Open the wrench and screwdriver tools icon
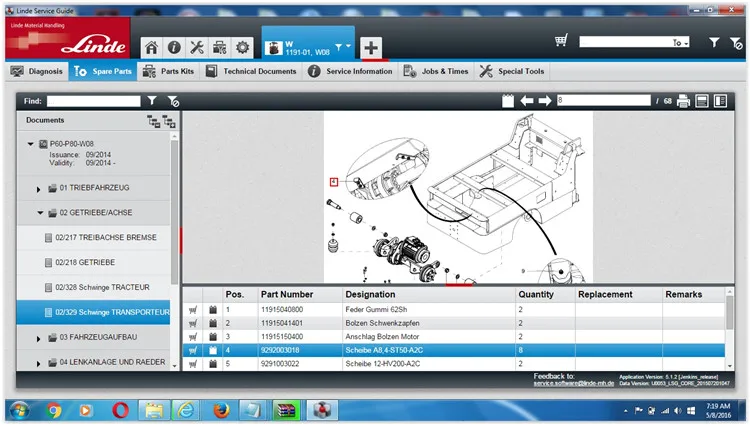 (197, 47)
